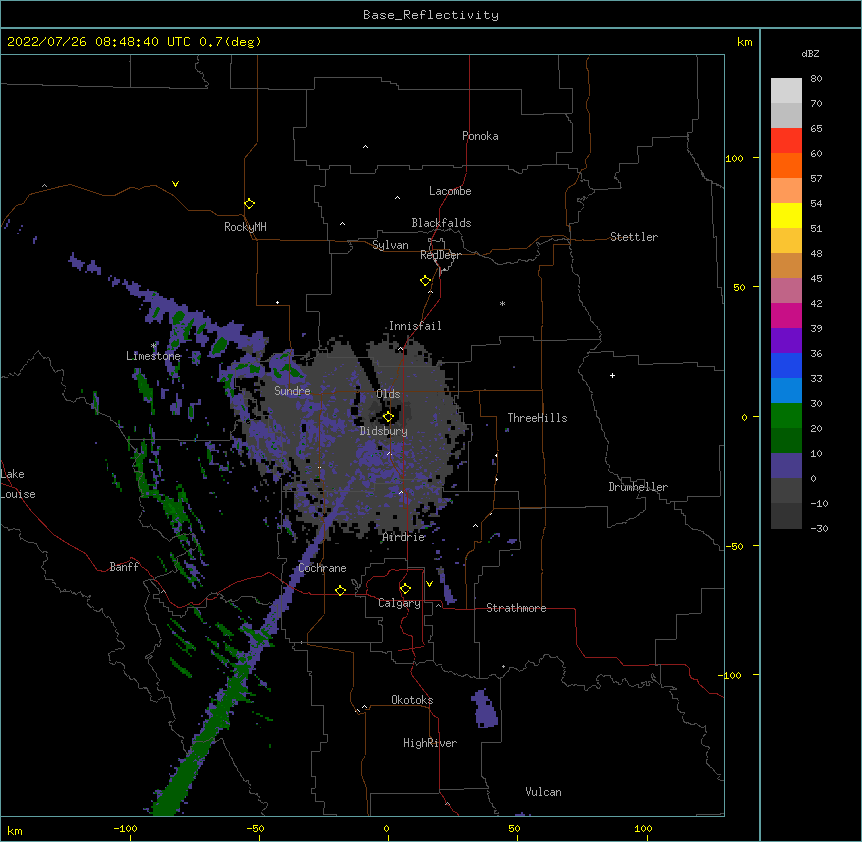Click the Banff label
This screenshot has height=842, width=862.
pyautogui.click(x=124, y=567)
